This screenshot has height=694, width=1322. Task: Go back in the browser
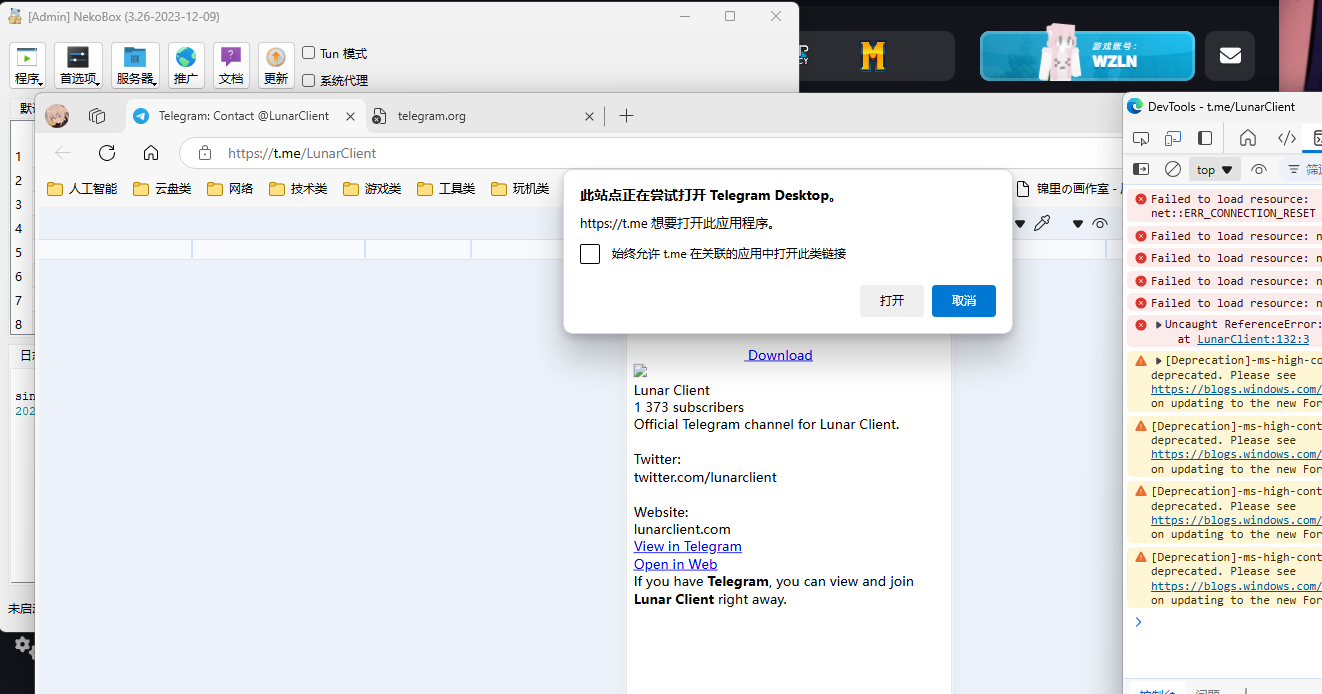[63, 153]
